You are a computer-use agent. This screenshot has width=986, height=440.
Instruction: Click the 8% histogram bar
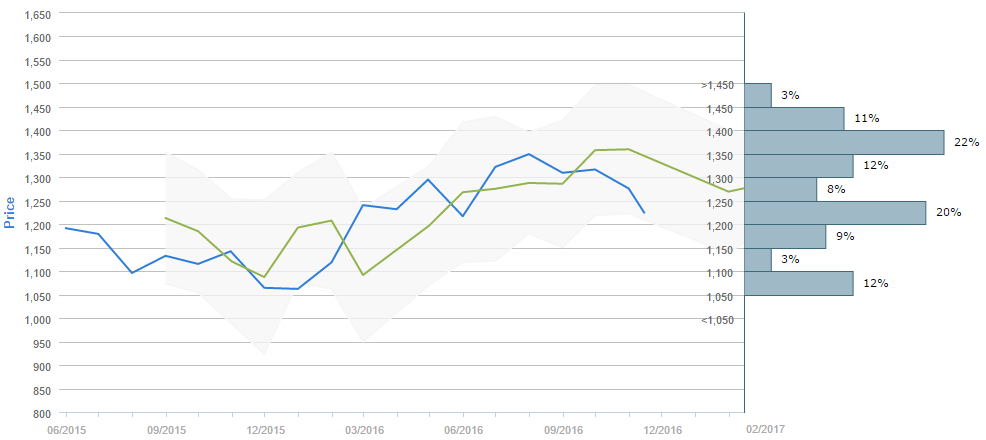pyautogui.click(x=781, y=190)
